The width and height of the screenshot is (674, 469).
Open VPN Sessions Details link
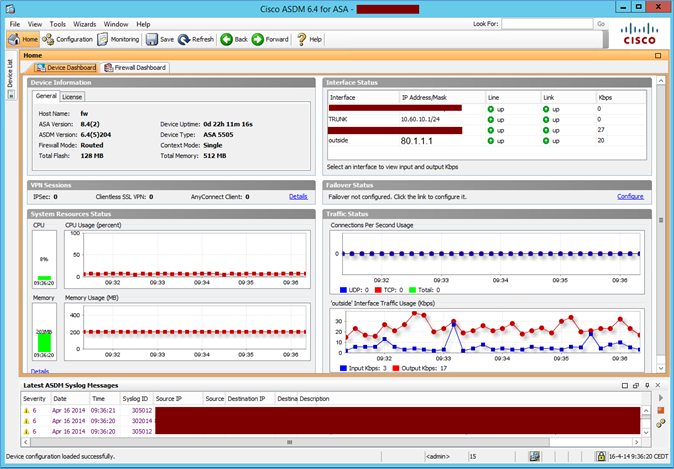point(298,196)
